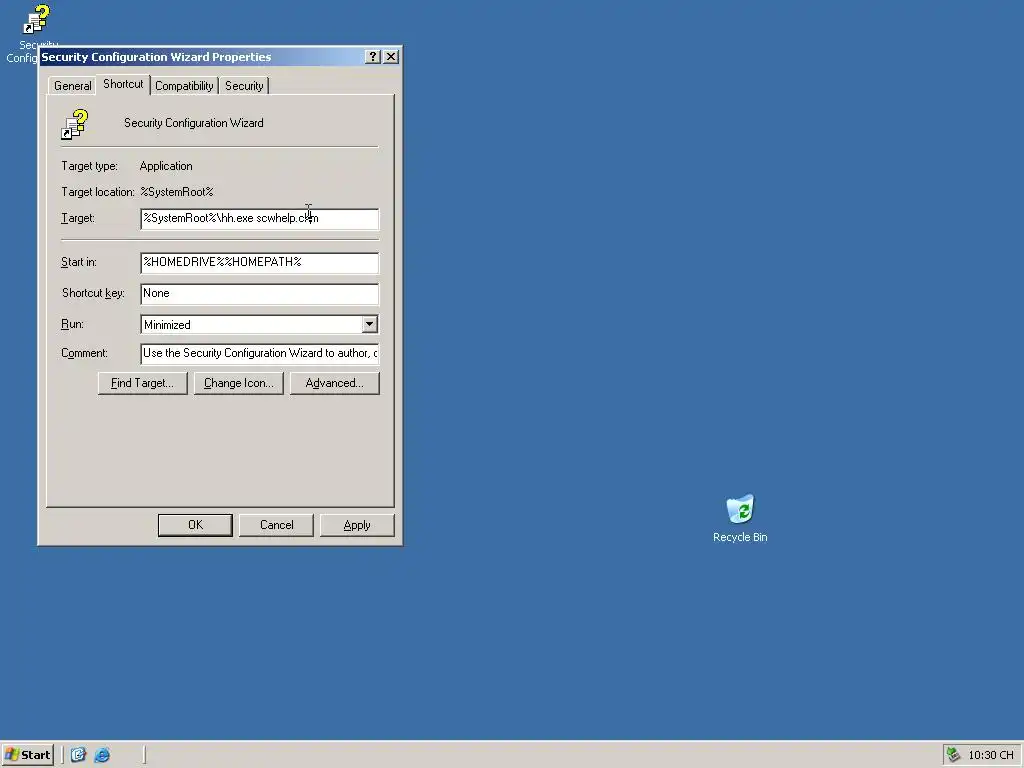Click the taskbar clock showing 10:30 CH
The image size is (1024, 768).
(991, 755)
